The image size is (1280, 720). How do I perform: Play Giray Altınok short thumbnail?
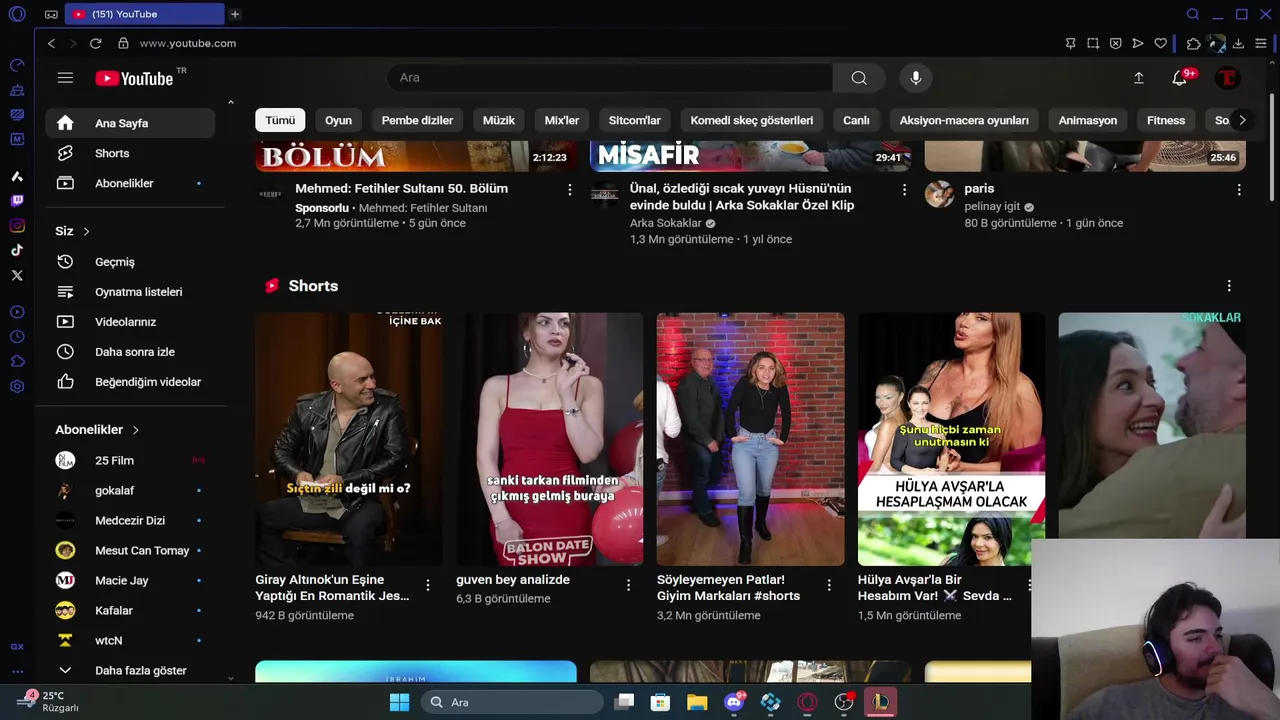point(349,439)
